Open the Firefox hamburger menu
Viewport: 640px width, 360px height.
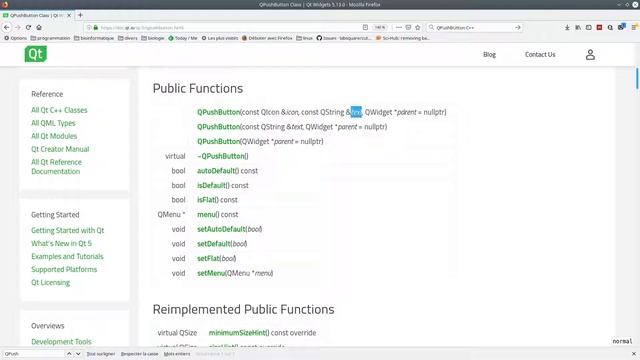point(634,27)
